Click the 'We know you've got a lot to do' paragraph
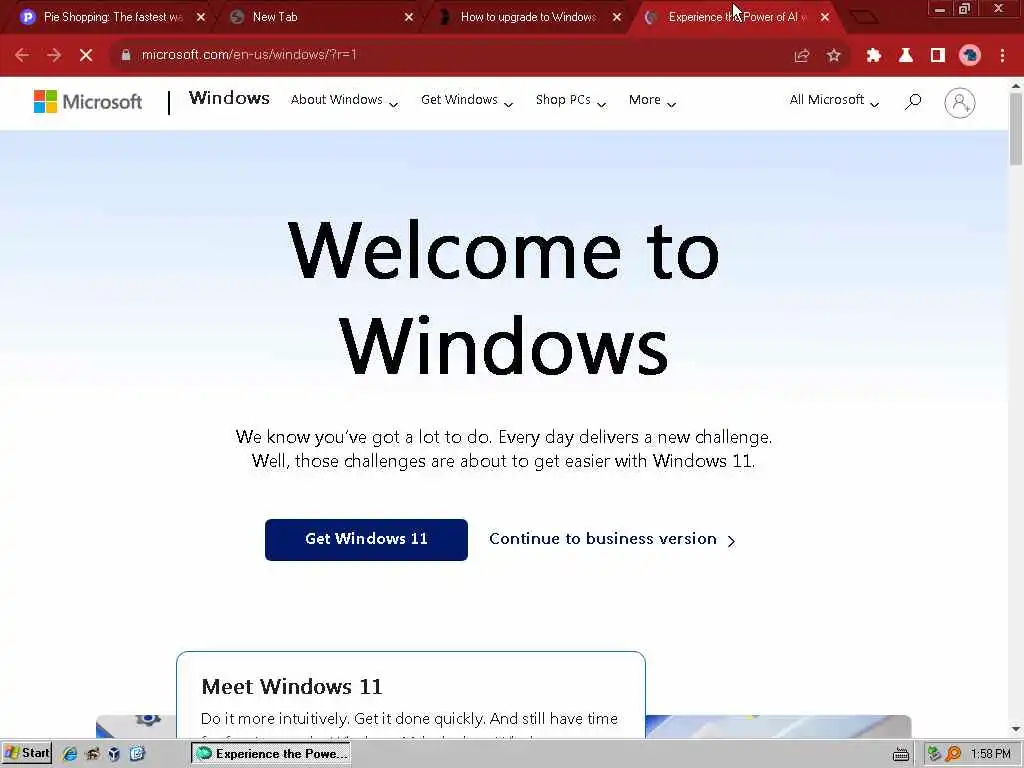1024x768 pixels. pyautogui.click(x=504, y=449)
